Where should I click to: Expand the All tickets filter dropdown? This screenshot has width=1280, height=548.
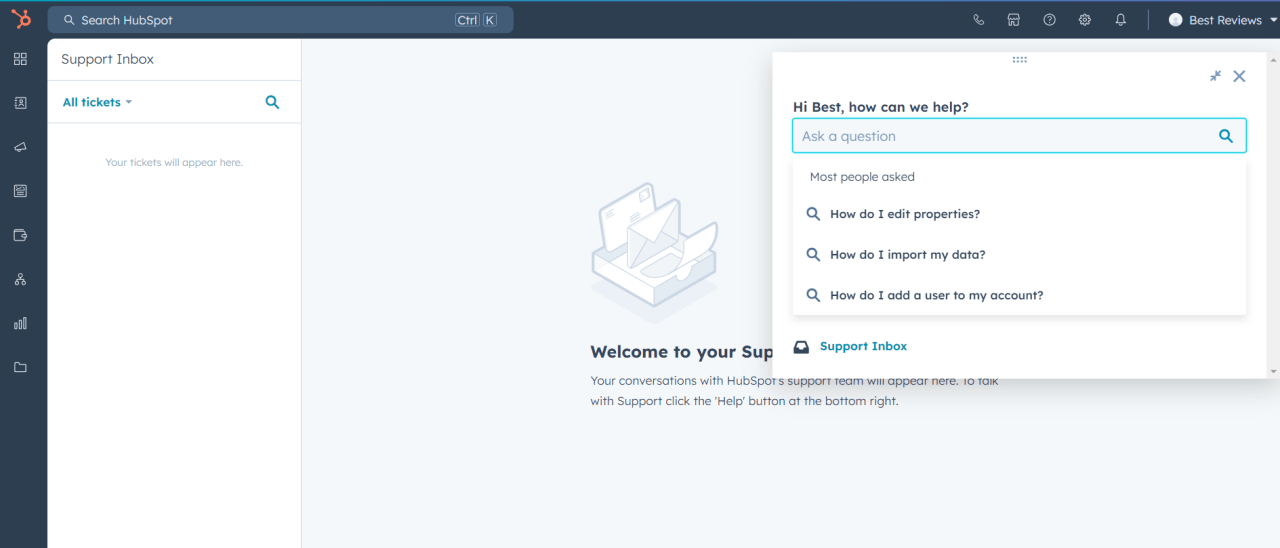(x=97, y=102)
